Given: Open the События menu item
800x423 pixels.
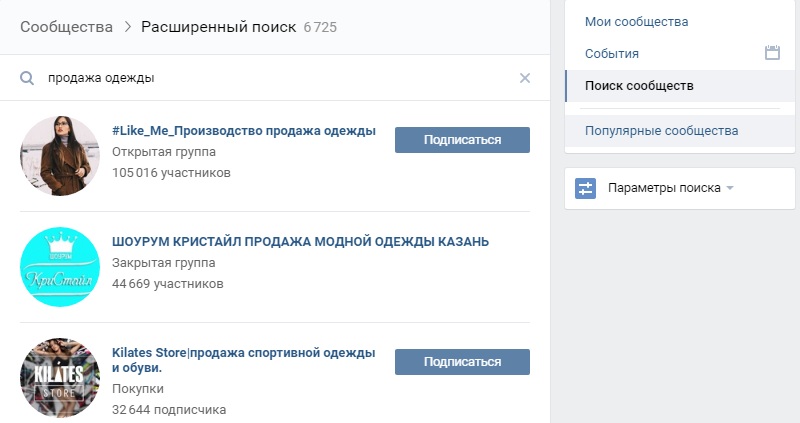Looking at the screenshot, I should point(611,54).
